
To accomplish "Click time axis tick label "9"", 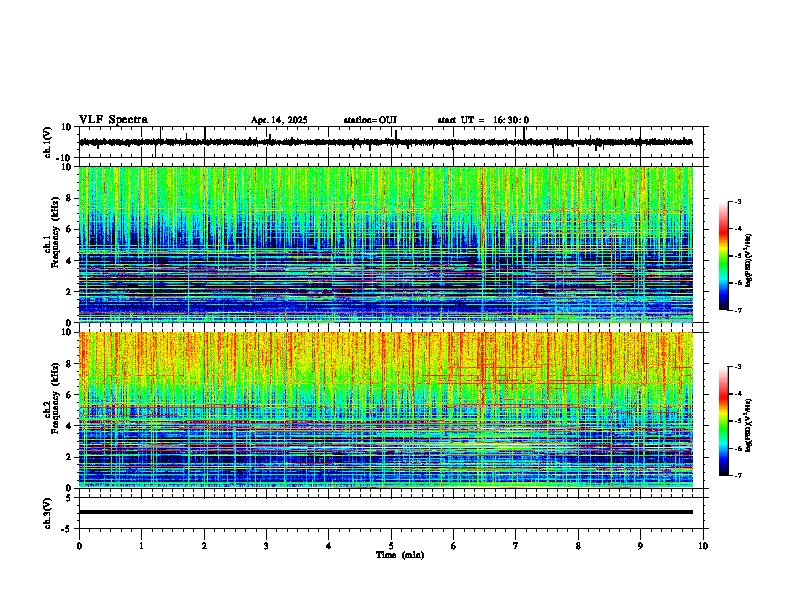I will click(640, 546).
